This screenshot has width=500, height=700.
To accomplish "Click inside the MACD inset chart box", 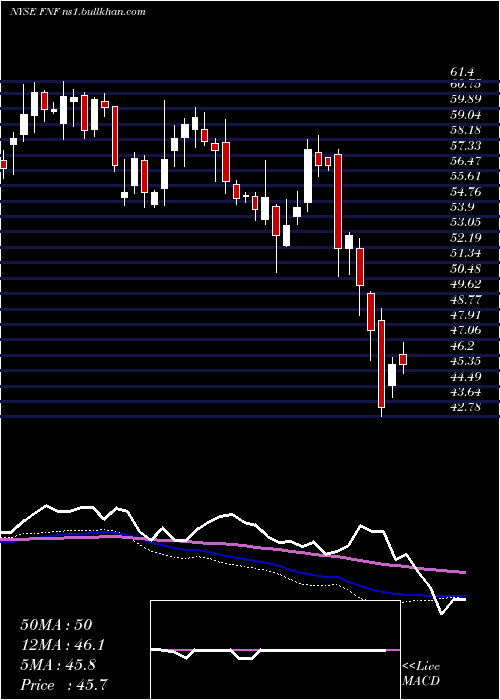I will 275,650.
